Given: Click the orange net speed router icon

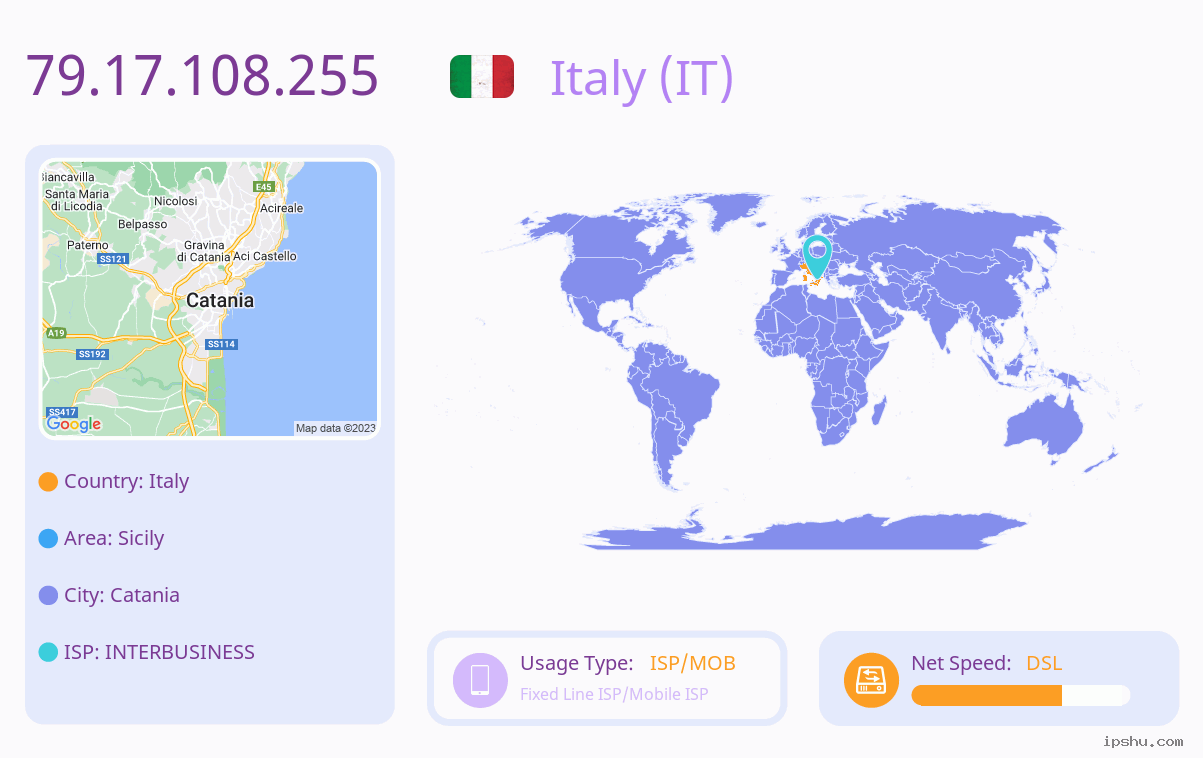Looking at the screenshot, I should coord(871,680).
